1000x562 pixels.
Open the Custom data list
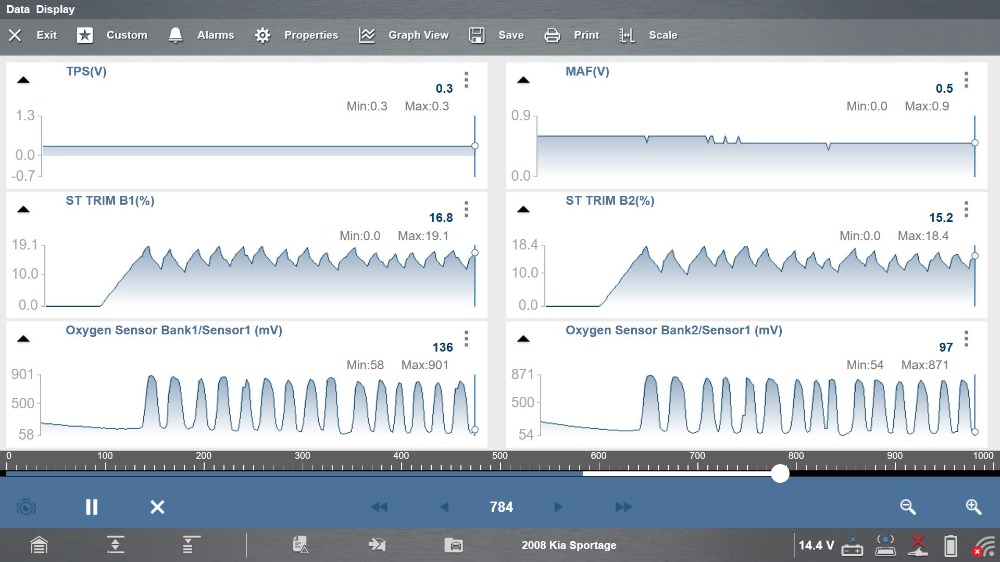113,35
